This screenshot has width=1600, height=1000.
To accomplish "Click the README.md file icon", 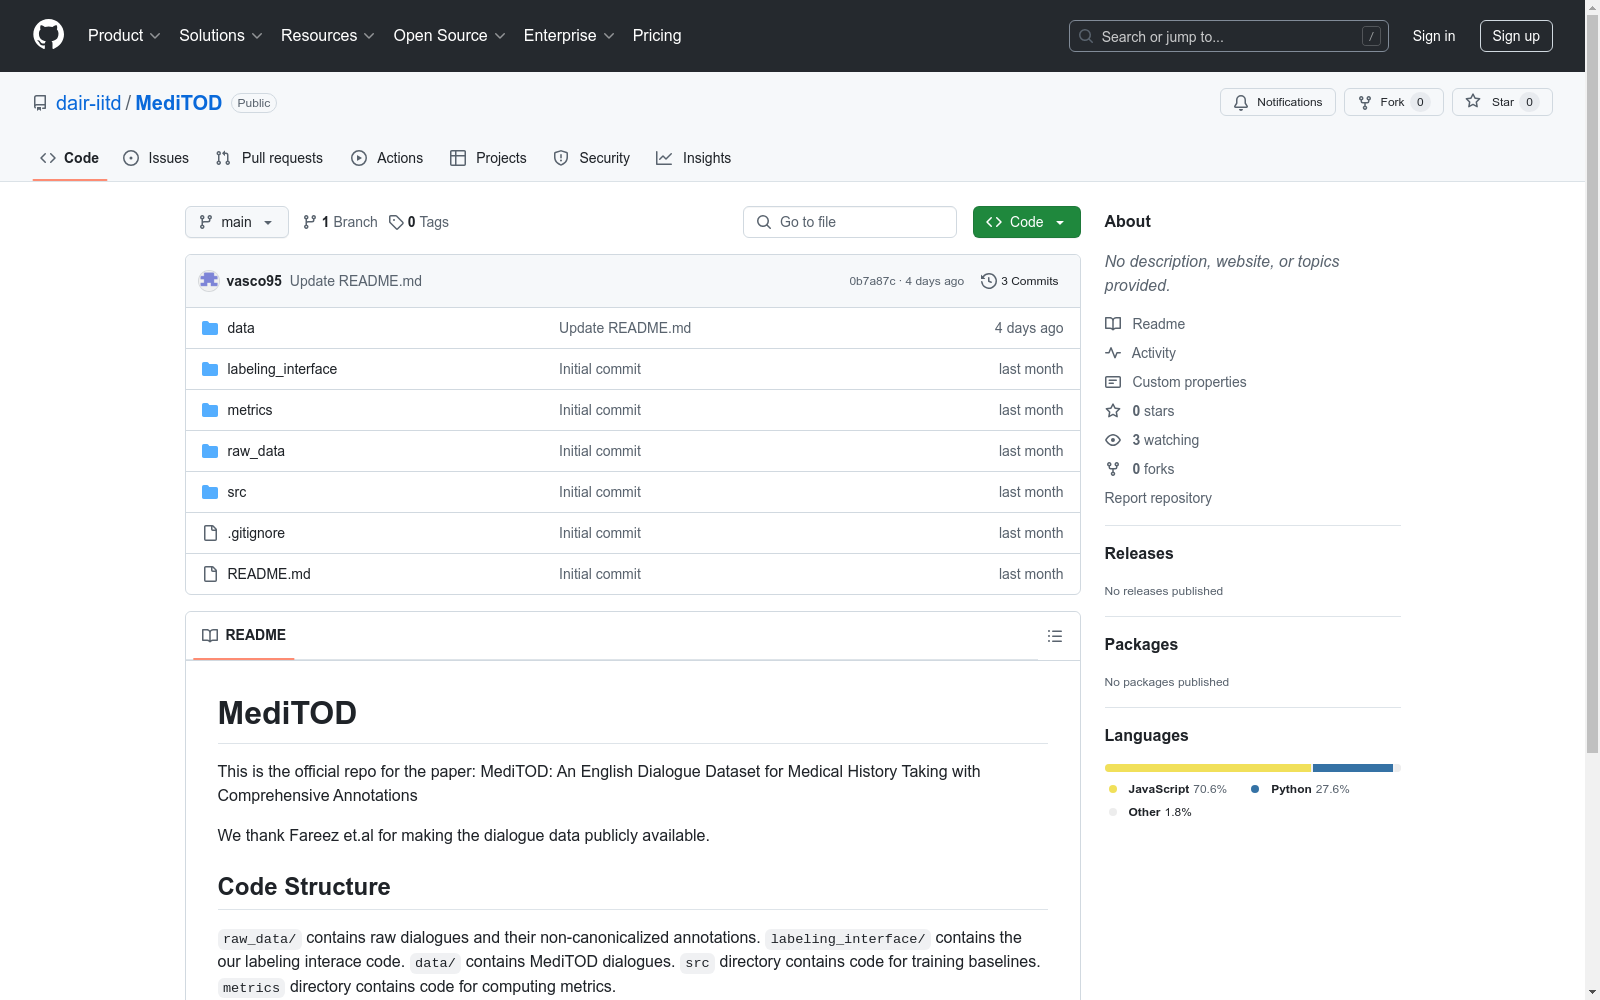I will pyautogui.click(x=210, y=574).
